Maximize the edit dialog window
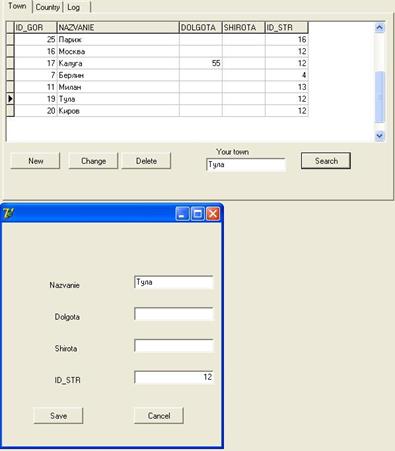The image size is (395, 451). pyautogui.click(x=197, y=214)
